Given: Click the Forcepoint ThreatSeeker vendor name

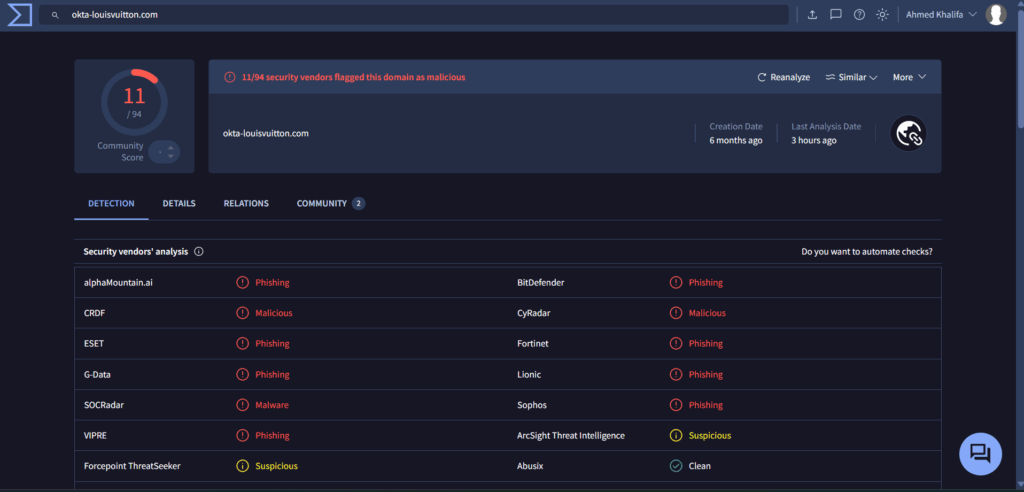Looking at the screenshot, I should [132, 467].
